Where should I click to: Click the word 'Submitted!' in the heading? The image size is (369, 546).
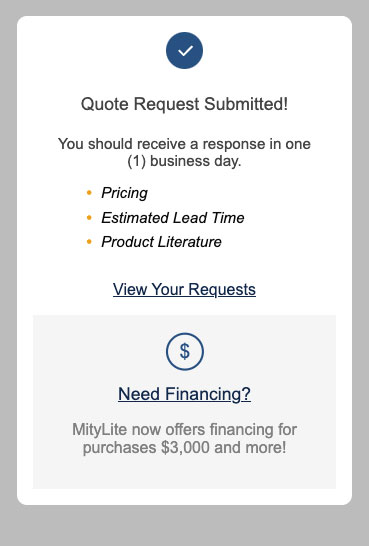[246, 104]
